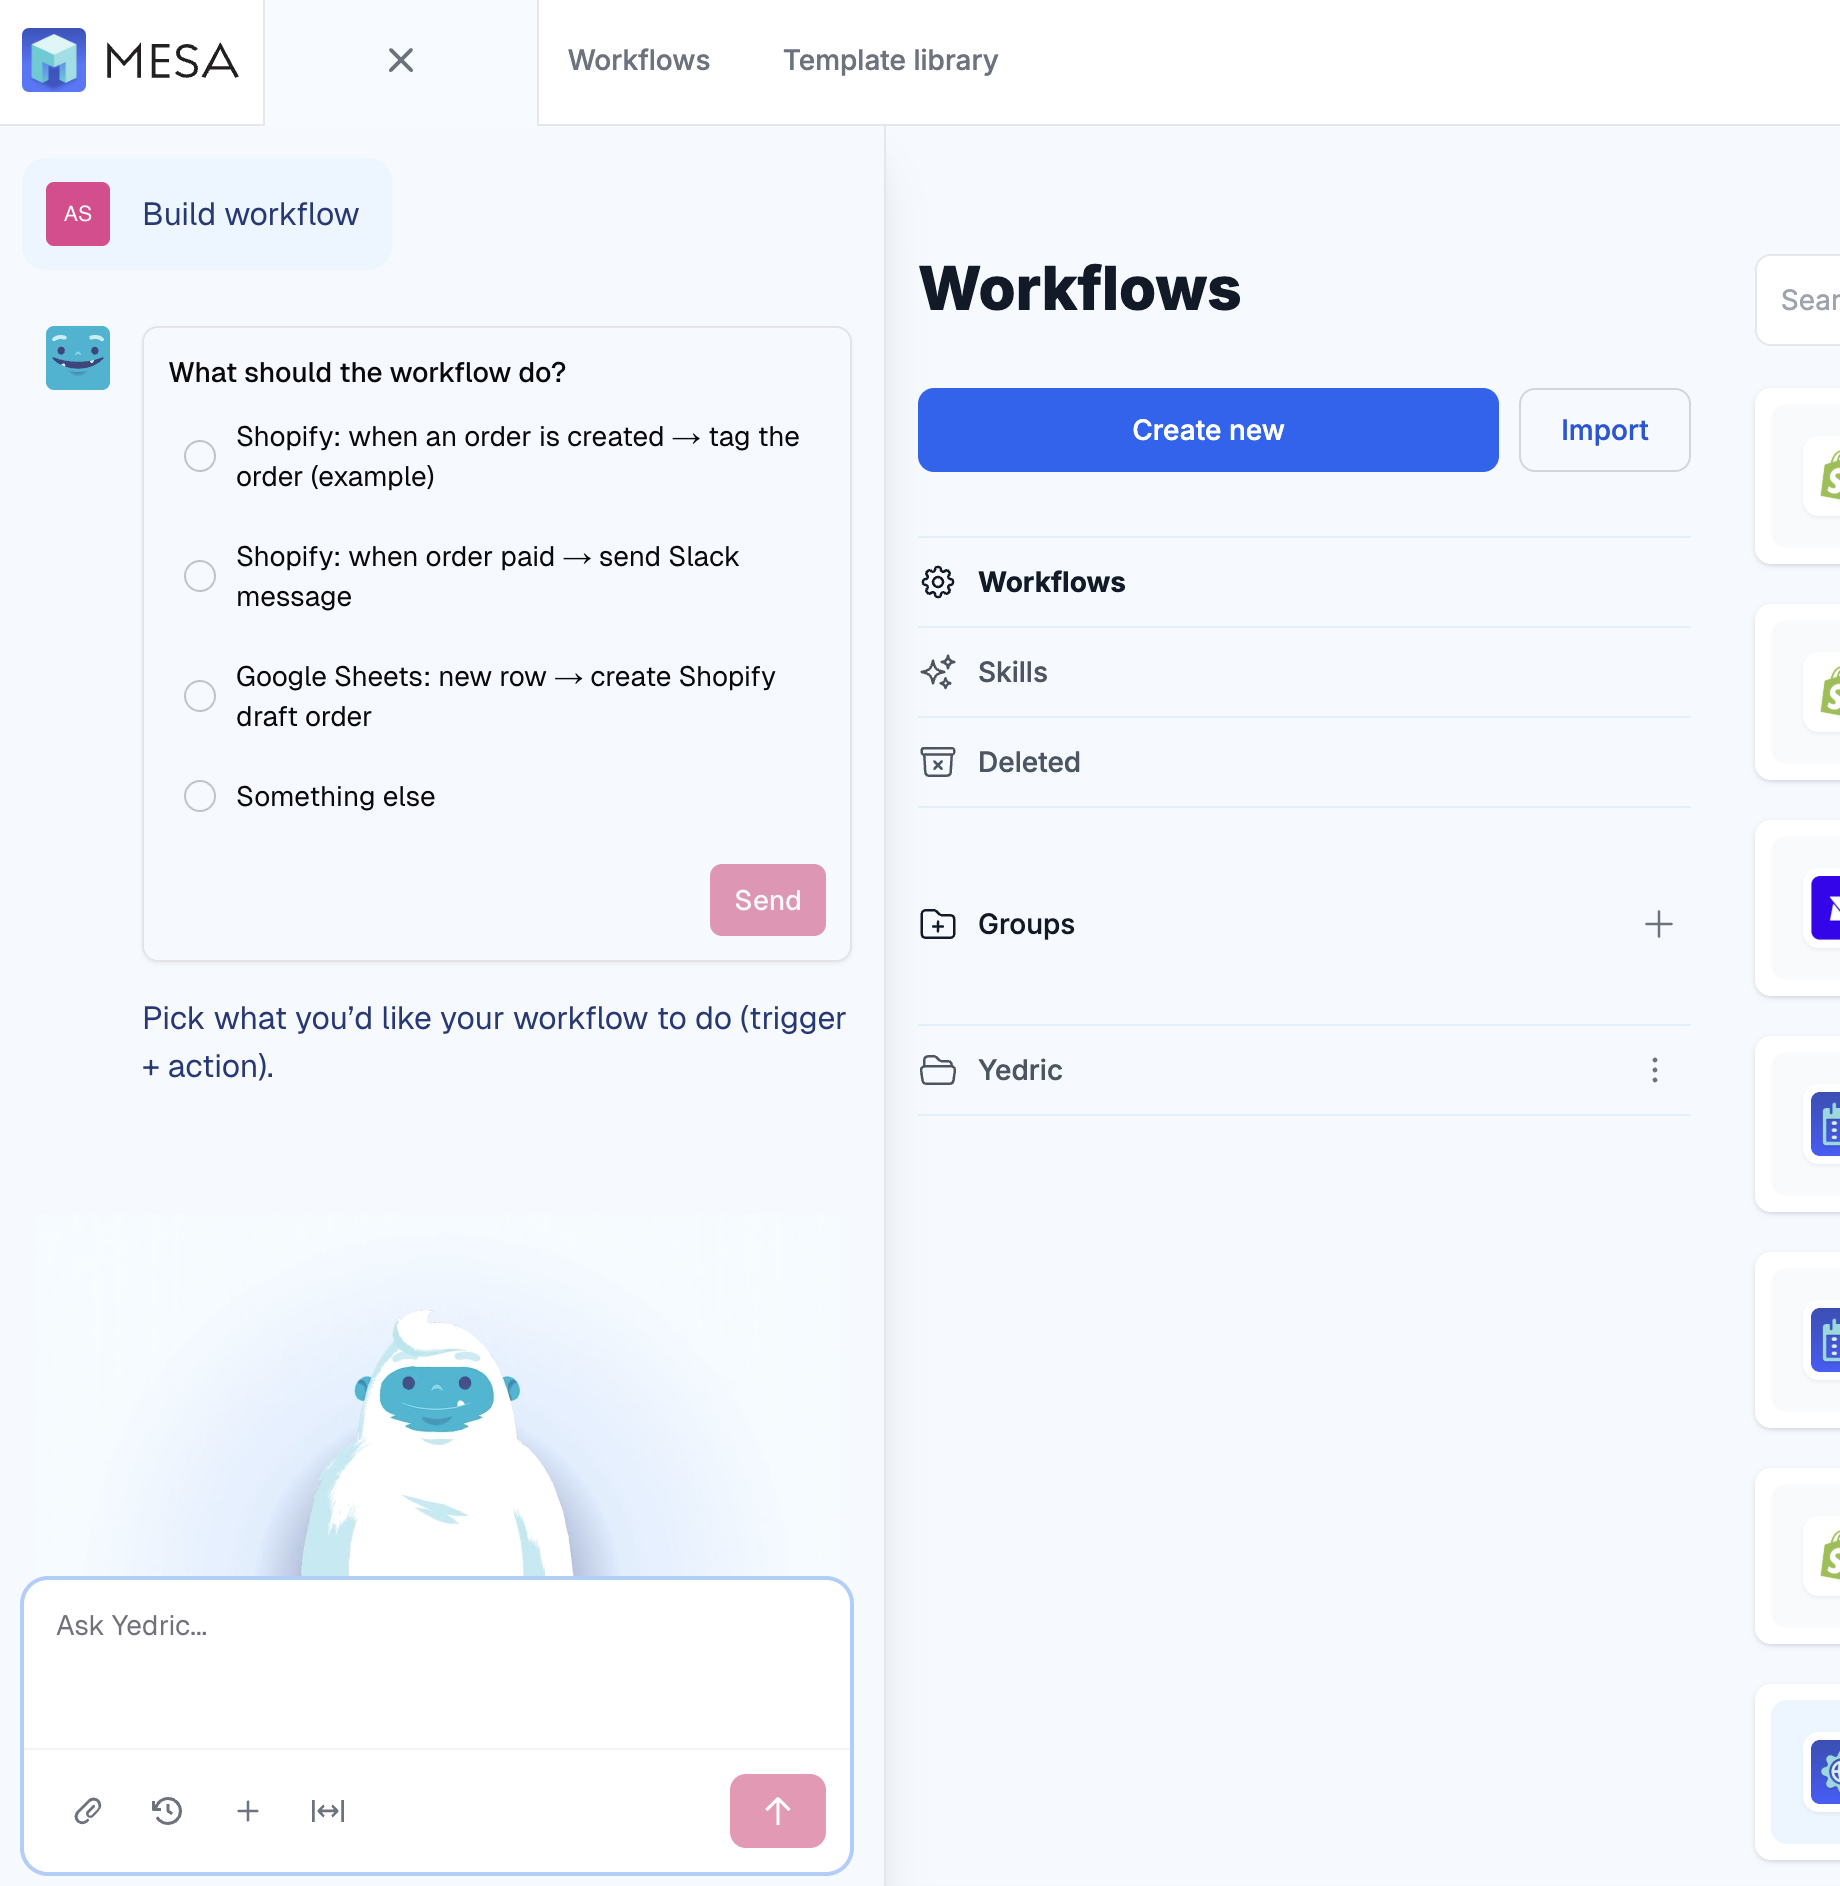Click the Groups heading label

[x=1026, y=924]
